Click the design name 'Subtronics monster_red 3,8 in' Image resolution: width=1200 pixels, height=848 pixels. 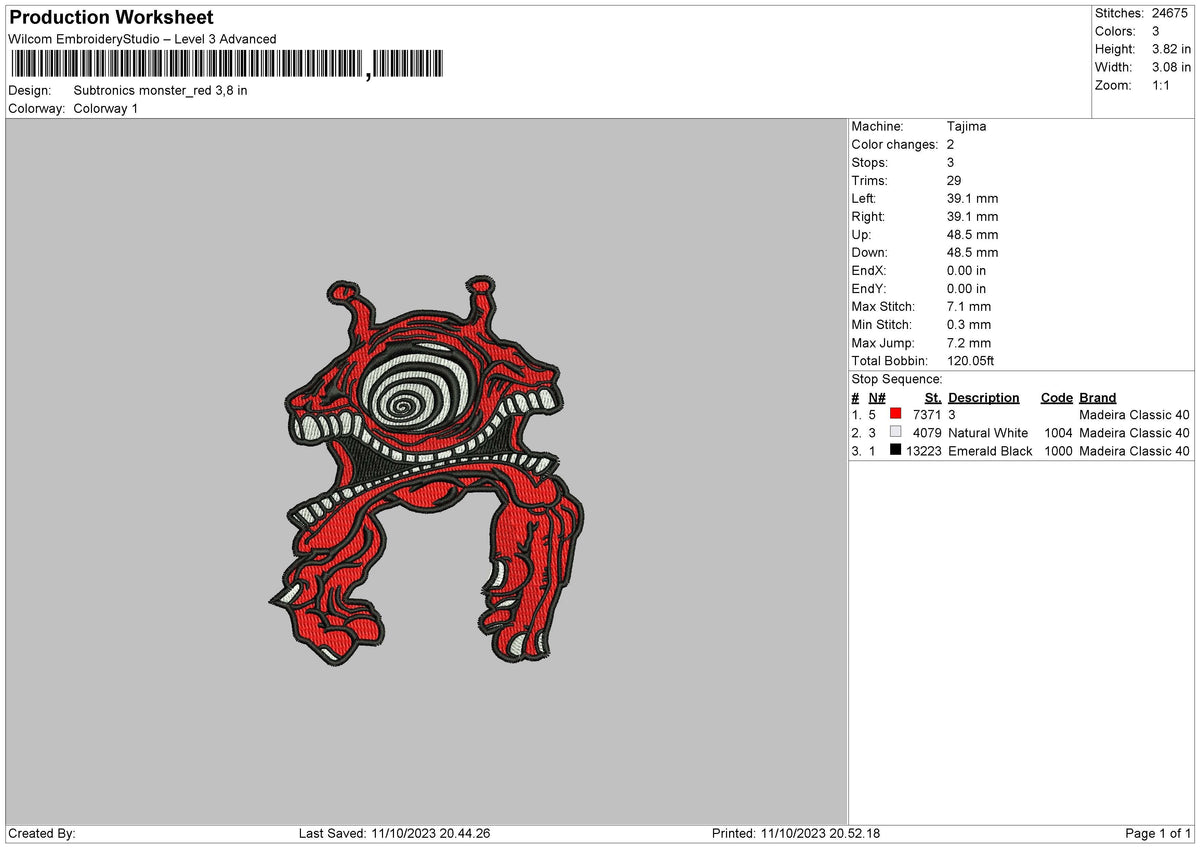[x=160, y=90]
